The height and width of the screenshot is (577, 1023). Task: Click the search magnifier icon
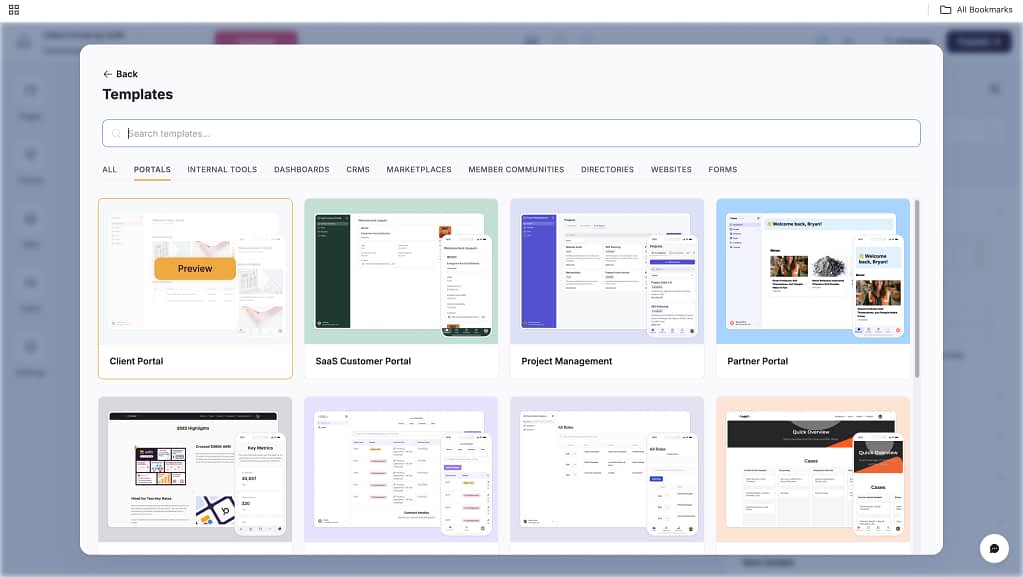coord(116,134)
